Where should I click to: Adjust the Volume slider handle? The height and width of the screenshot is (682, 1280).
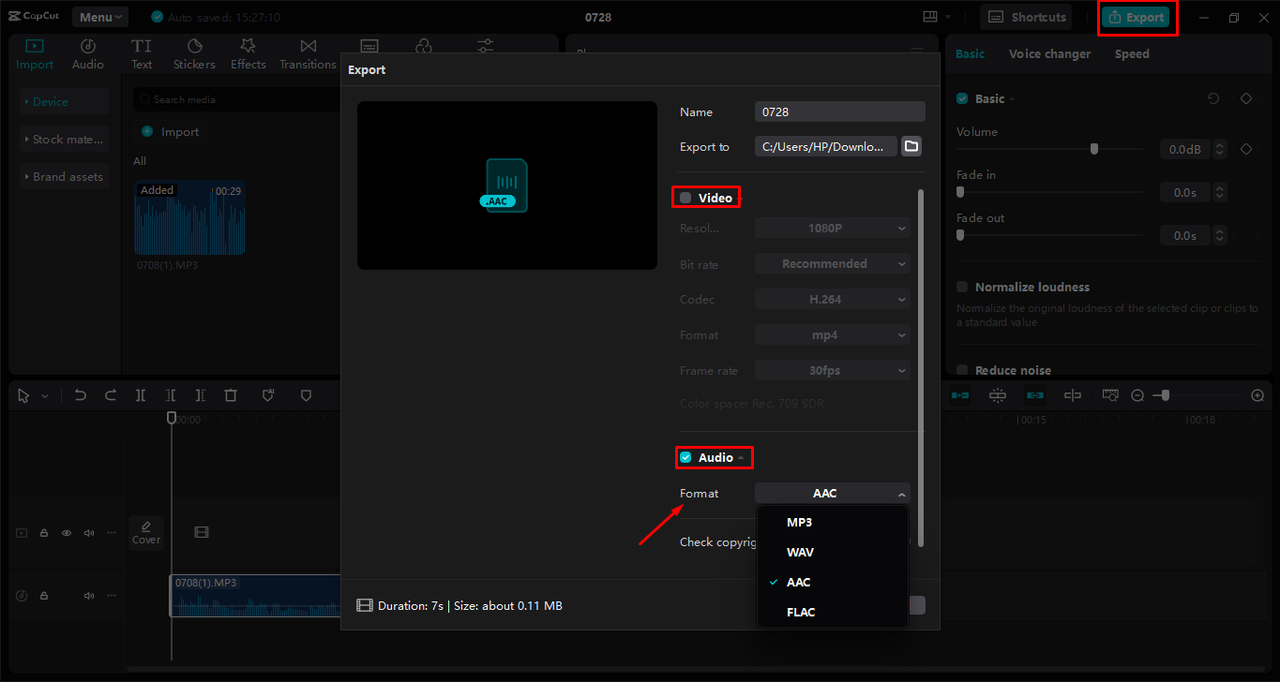(1094, 148)
